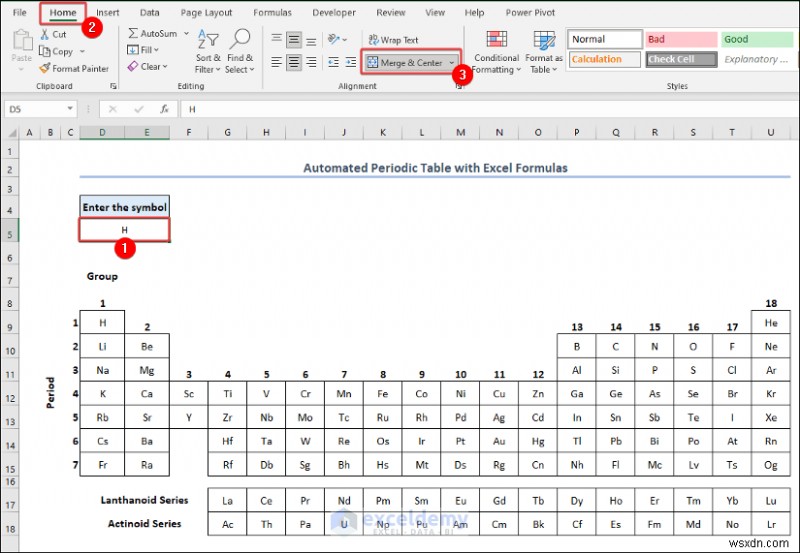The width and height of the screenshot is (800, 553).
Task: Select the Fe element cell
Action: [x=383, y=394]
